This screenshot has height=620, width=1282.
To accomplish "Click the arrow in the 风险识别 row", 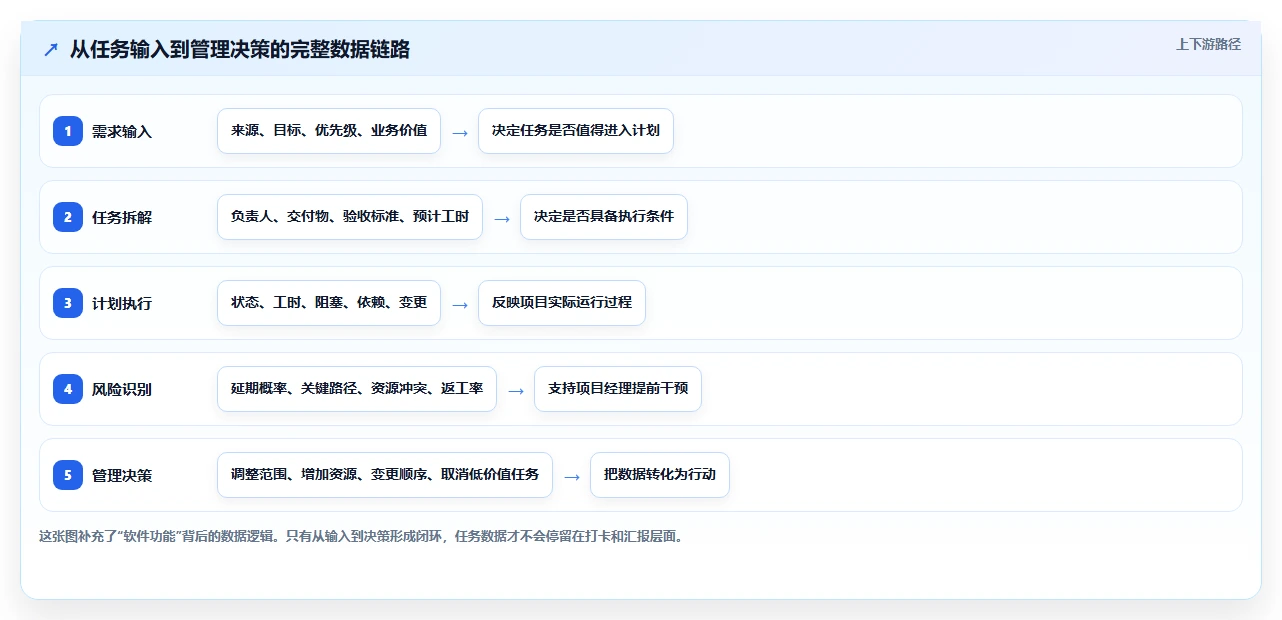I will pyautogui.click(x=516, y=390).
